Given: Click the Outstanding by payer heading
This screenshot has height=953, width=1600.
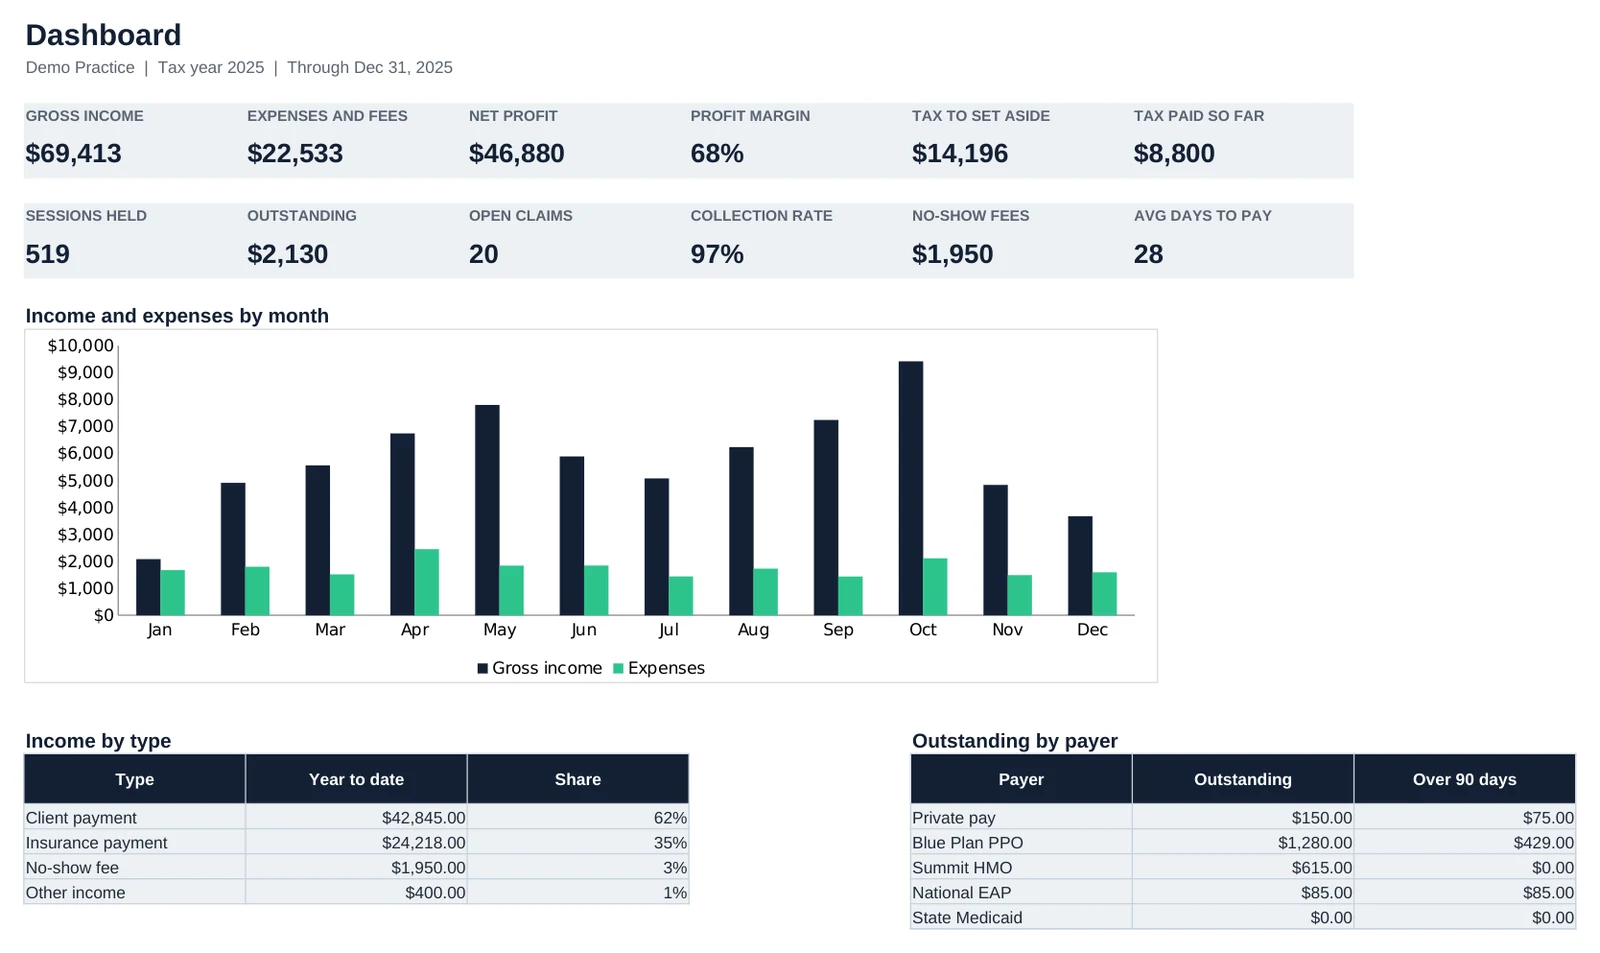Looking at the screenshot, I should click(x=1015, y=741).
